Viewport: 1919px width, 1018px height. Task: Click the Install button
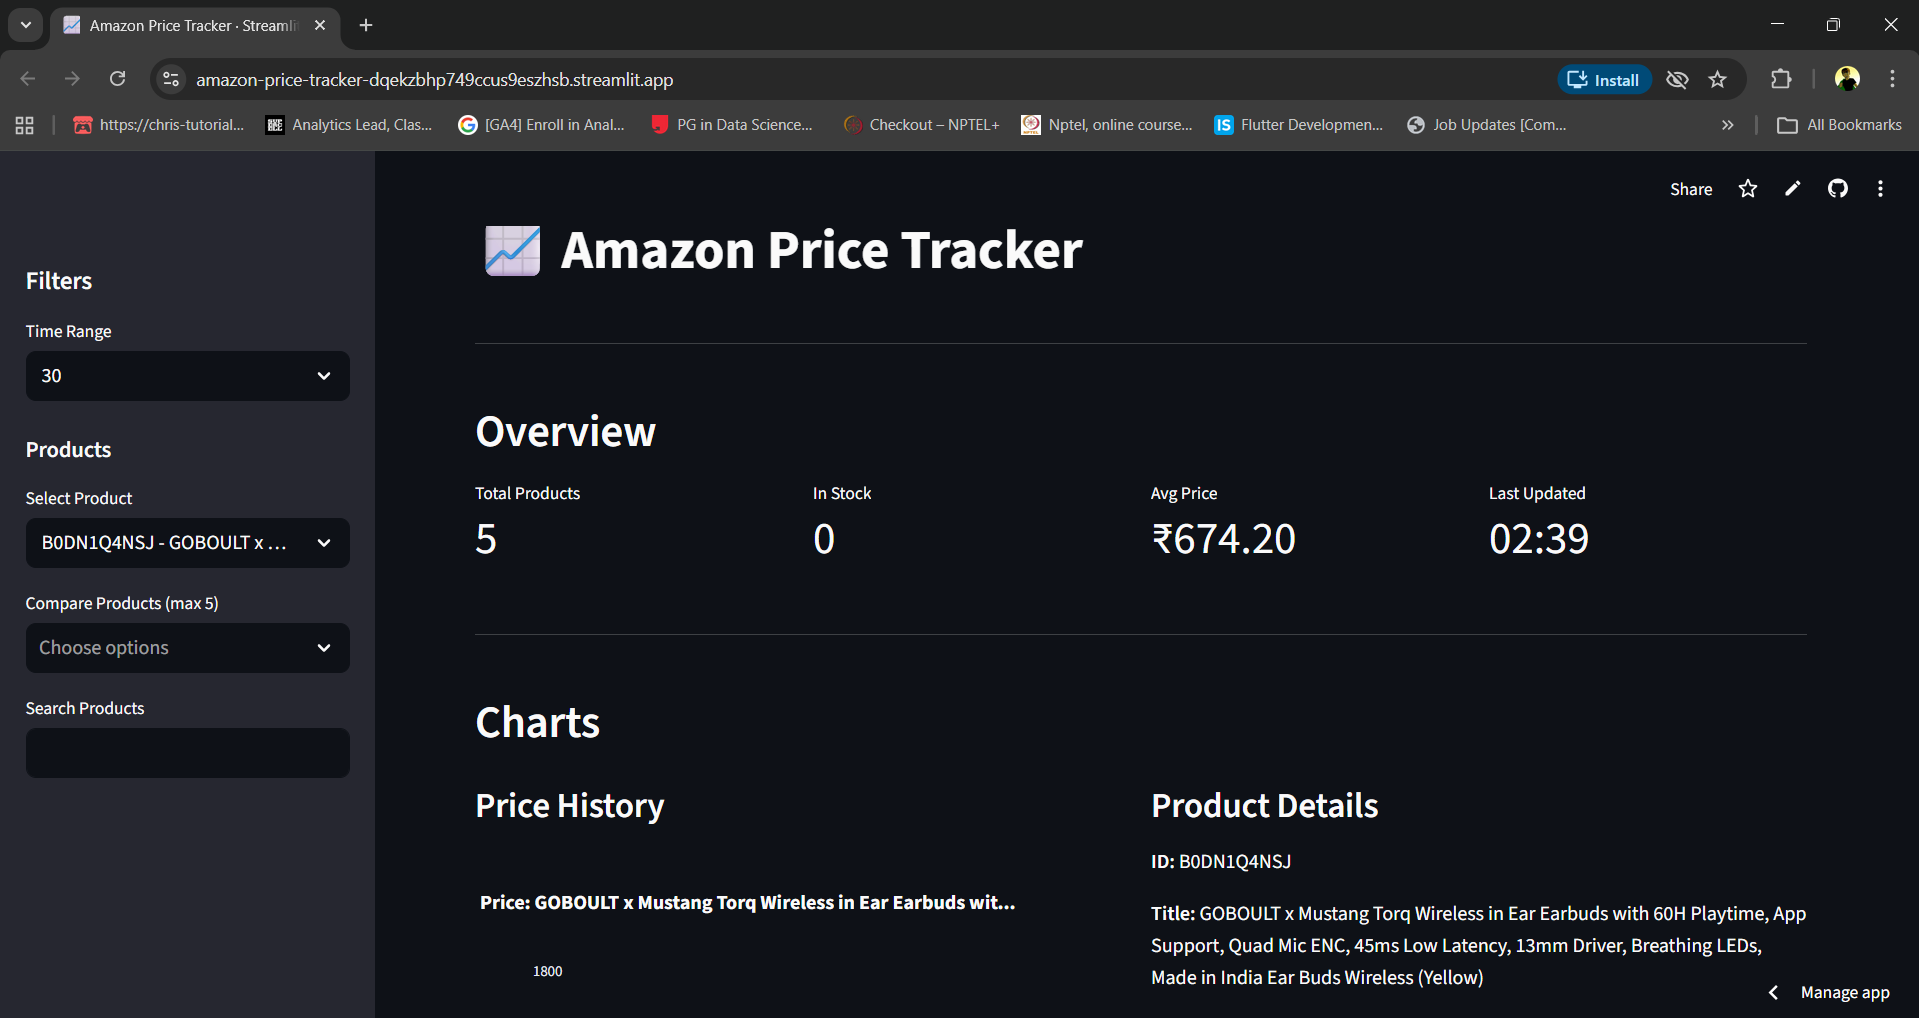pyautogui.click(x=1603, y=79)
